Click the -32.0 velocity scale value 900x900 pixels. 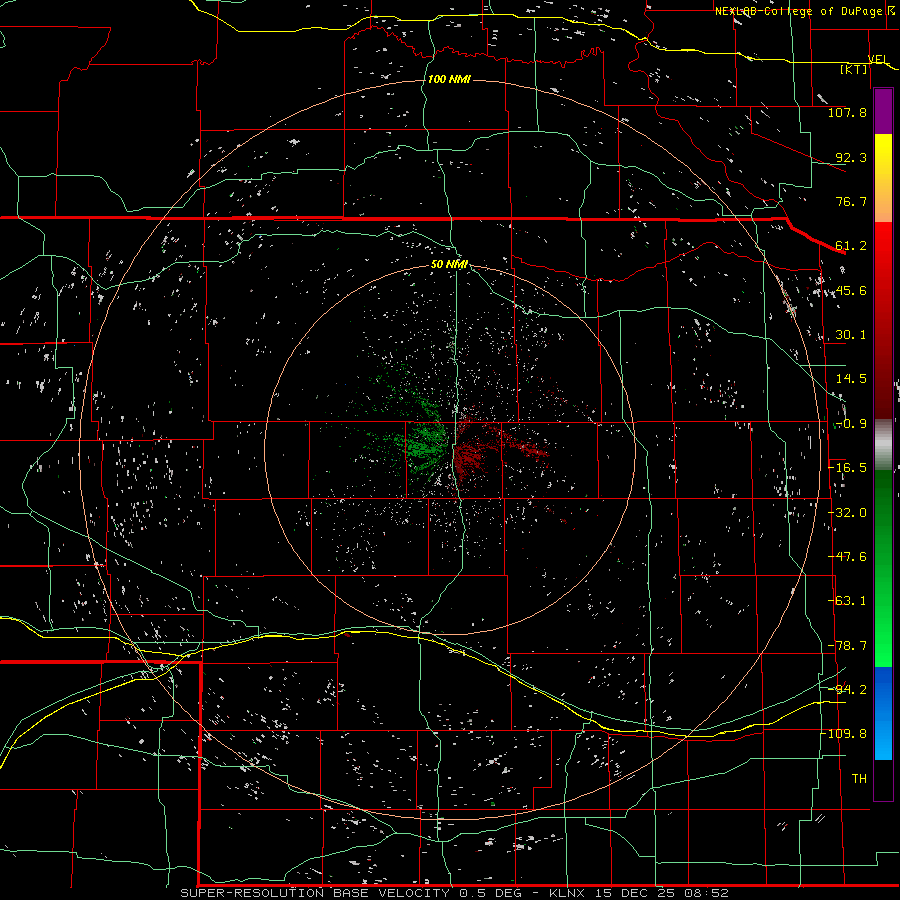[x=848, y=513]
